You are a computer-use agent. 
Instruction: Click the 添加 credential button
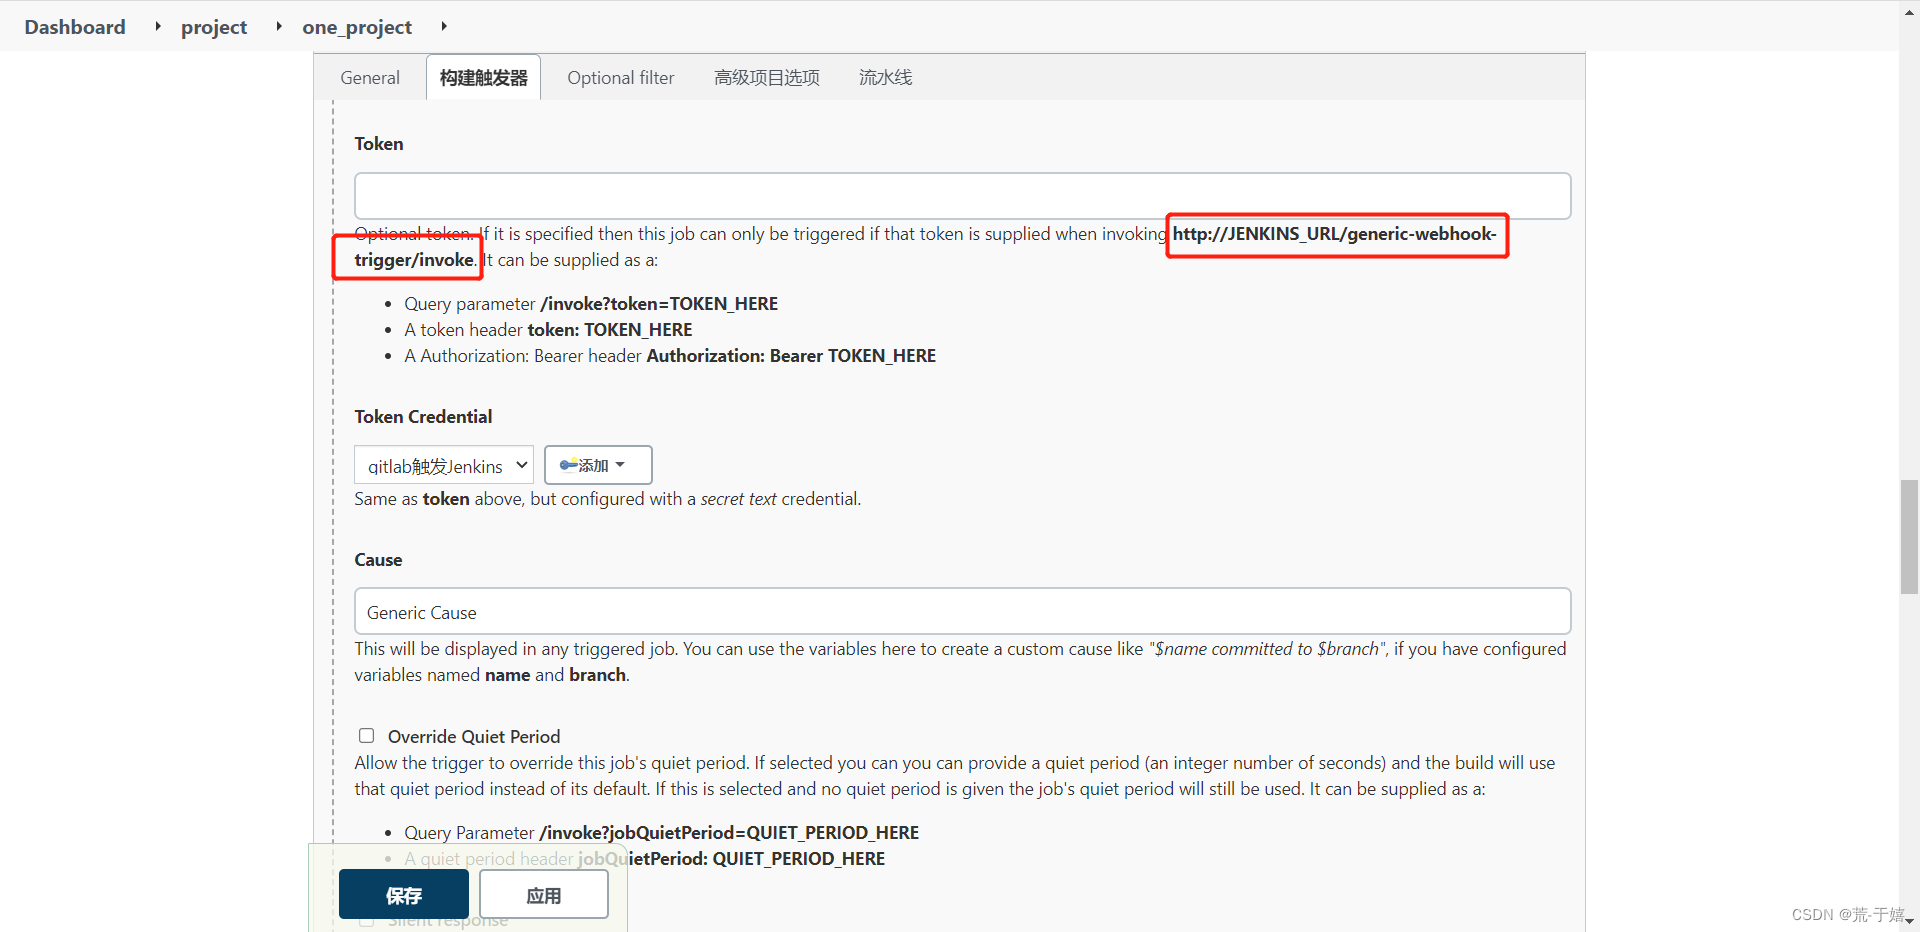click(598, 465)
